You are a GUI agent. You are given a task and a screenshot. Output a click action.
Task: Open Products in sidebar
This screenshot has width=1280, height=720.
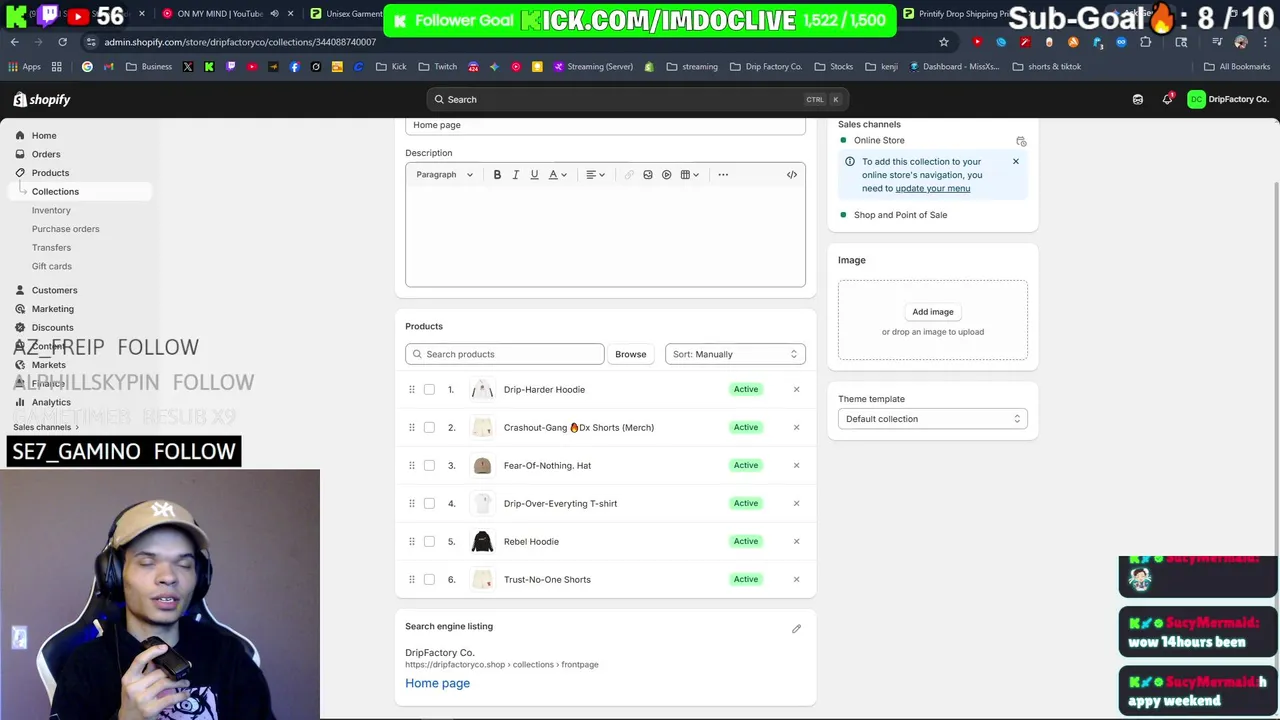(50, 173)
